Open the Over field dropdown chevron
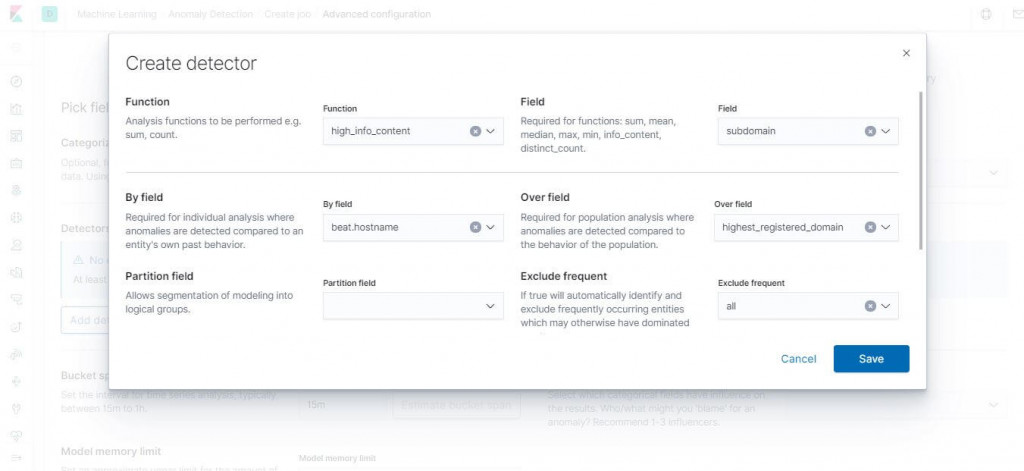 (886, 228)
